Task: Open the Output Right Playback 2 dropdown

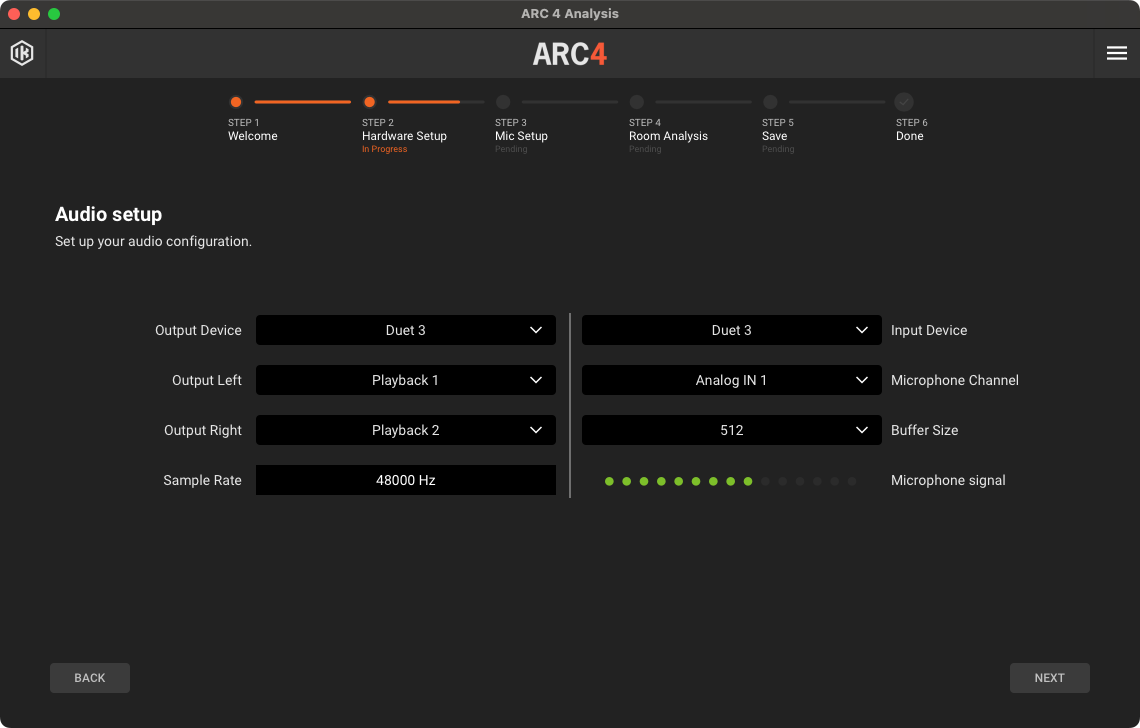Action: [x=406, y=431]
